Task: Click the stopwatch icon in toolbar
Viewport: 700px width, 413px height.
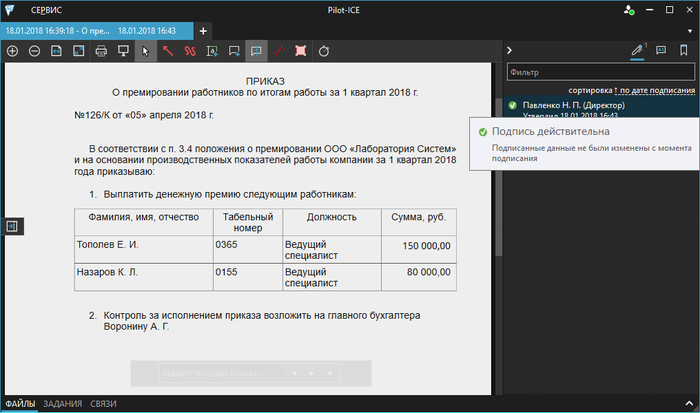Action: click(x=324, y=50)
